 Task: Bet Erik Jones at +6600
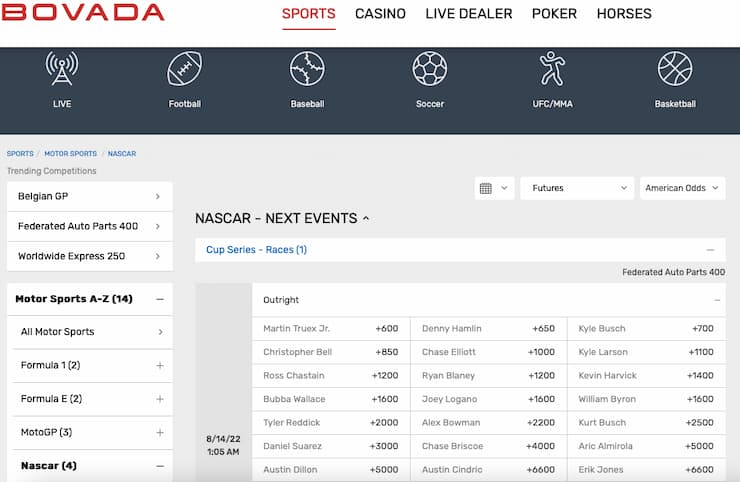[x=646, y=470]
